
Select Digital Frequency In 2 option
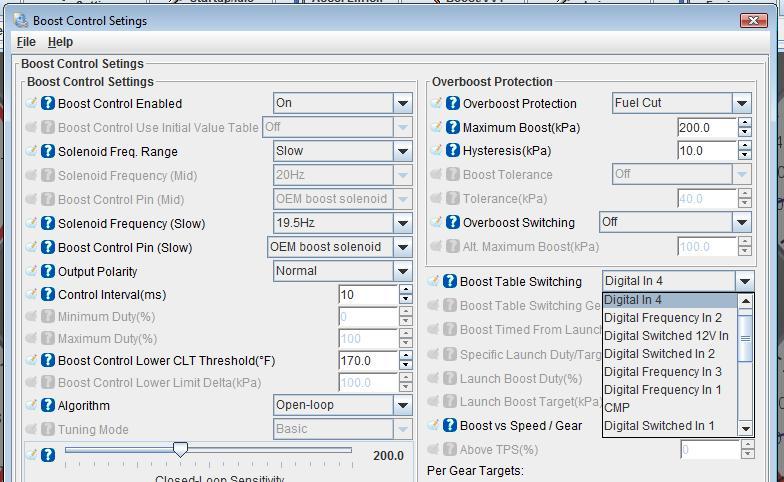(670, 318)
